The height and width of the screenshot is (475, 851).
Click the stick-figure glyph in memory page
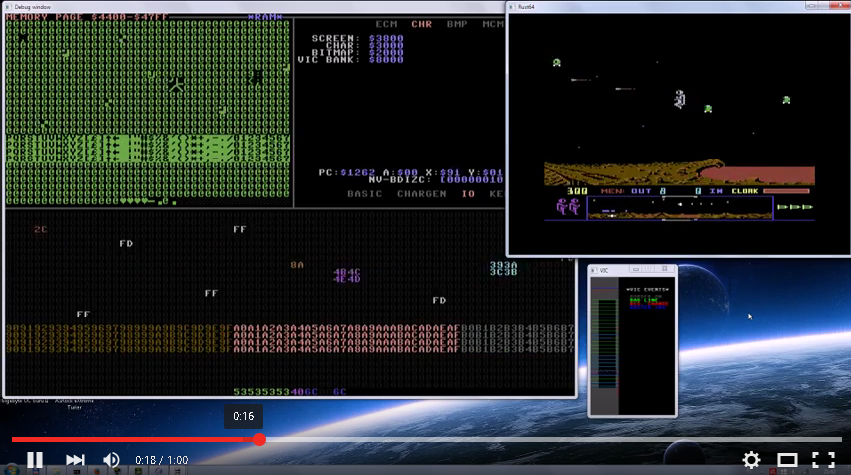[176, 85]
